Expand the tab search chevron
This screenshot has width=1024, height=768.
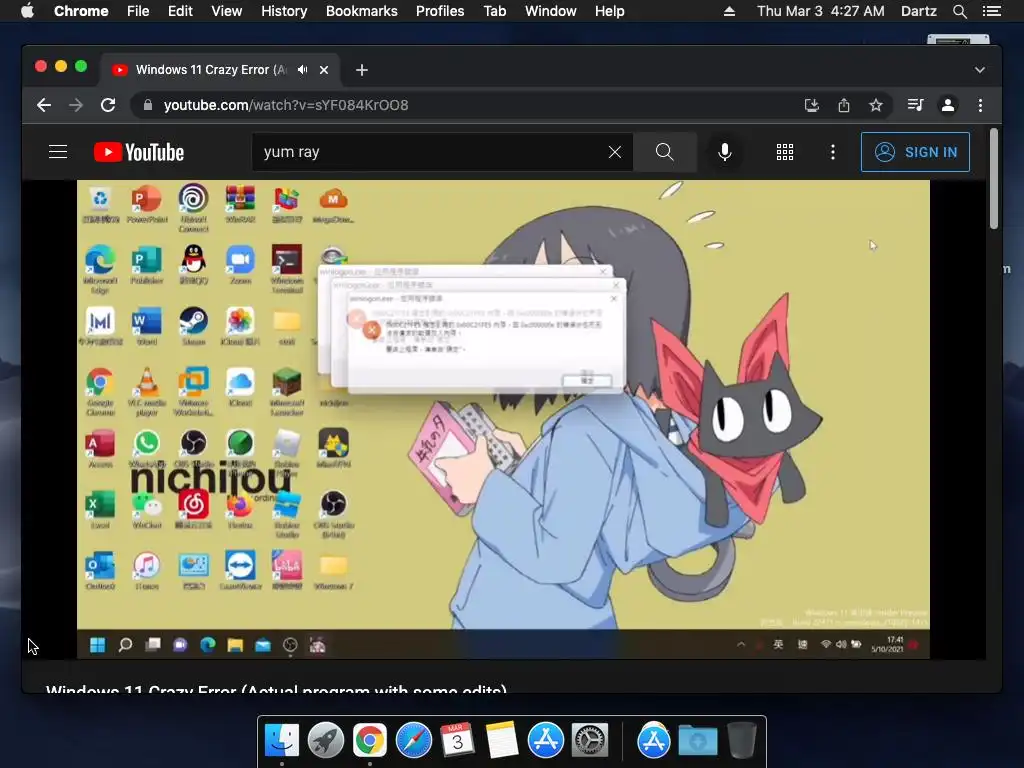(980, 70)
